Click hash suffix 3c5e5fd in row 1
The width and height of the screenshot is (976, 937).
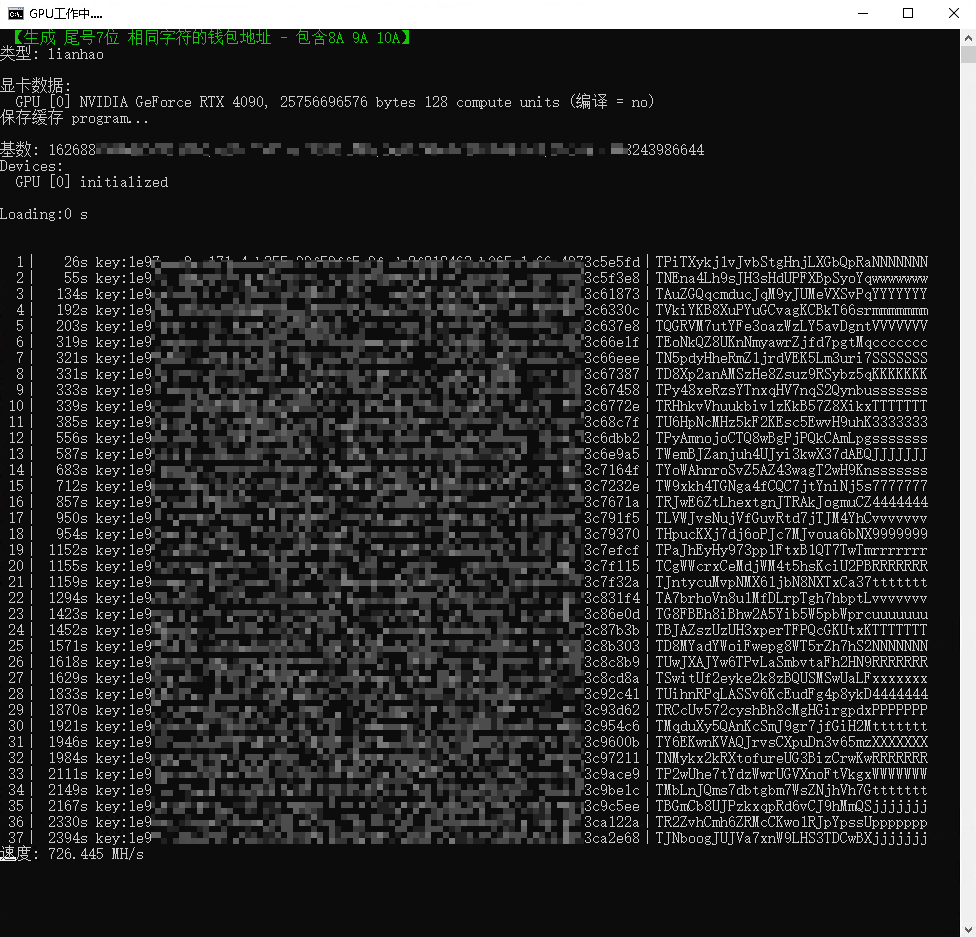tap(611, 262)
